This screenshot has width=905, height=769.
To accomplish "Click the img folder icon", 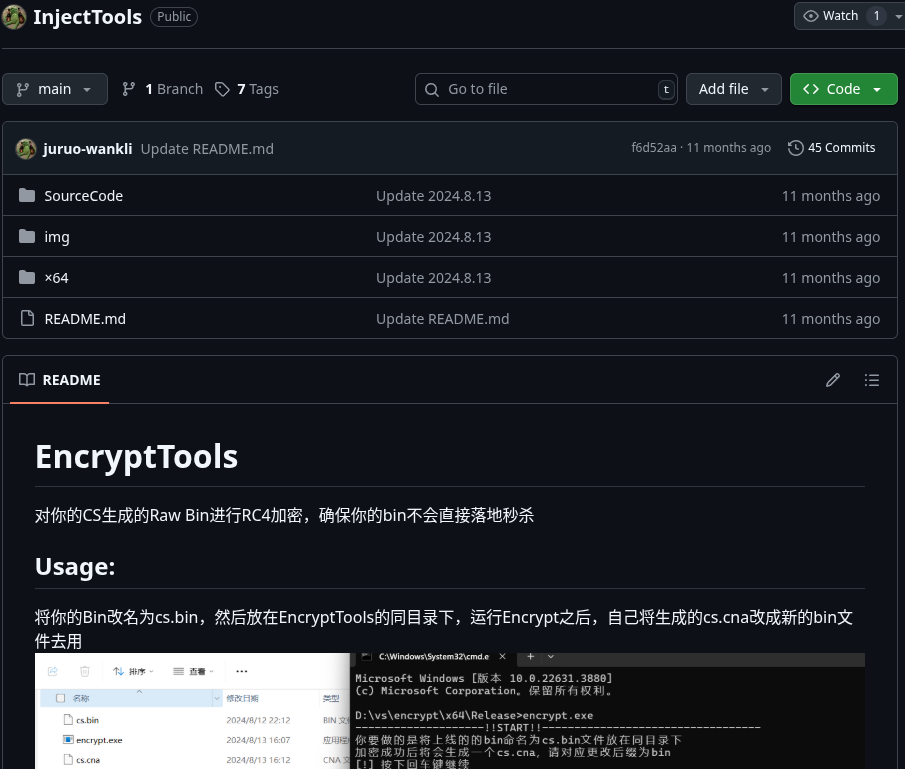I will (x=27, y=237).
